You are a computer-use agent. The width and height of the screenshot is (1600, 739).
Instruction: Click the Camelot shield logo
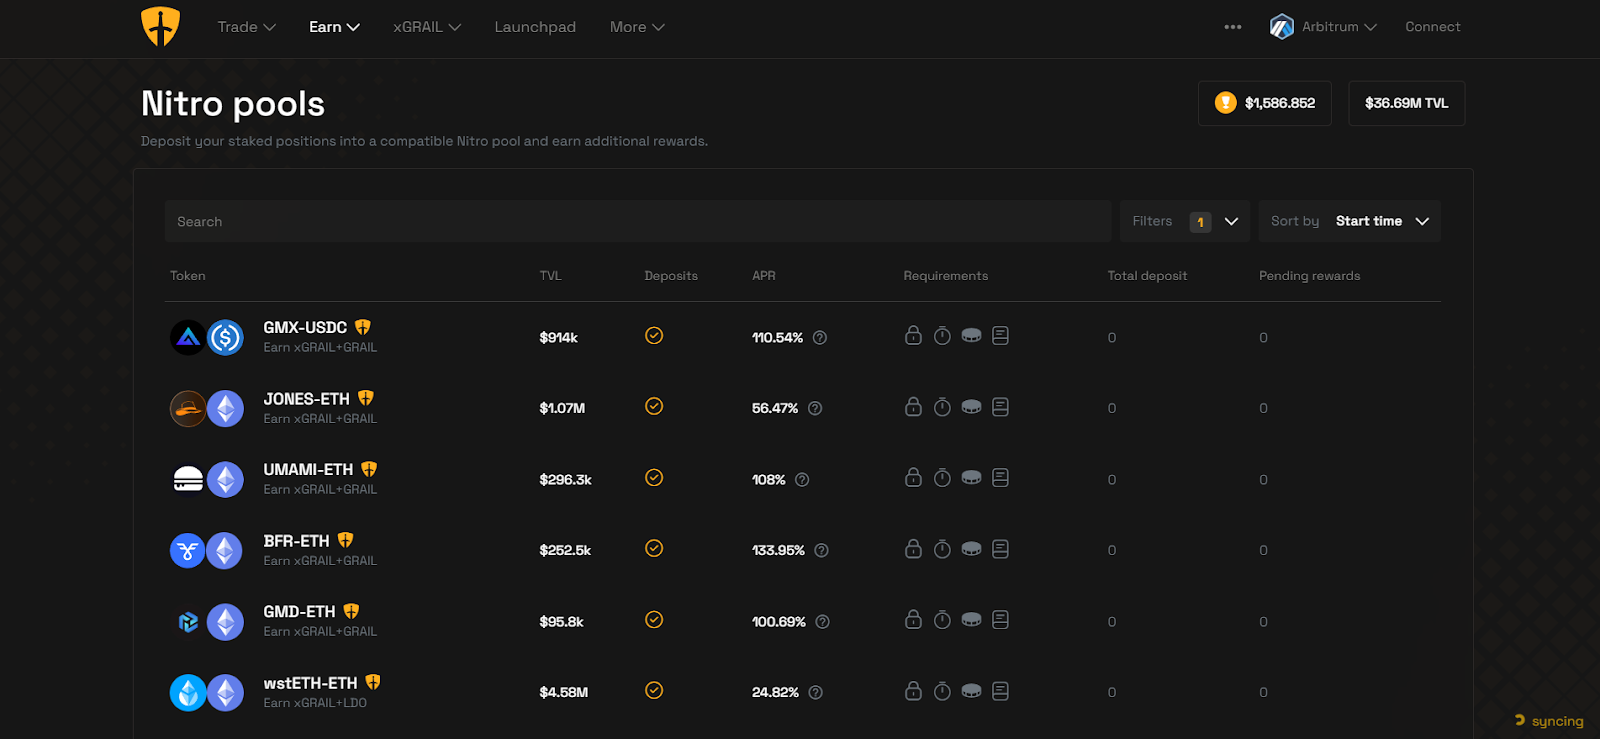click(x=160, y=27)
